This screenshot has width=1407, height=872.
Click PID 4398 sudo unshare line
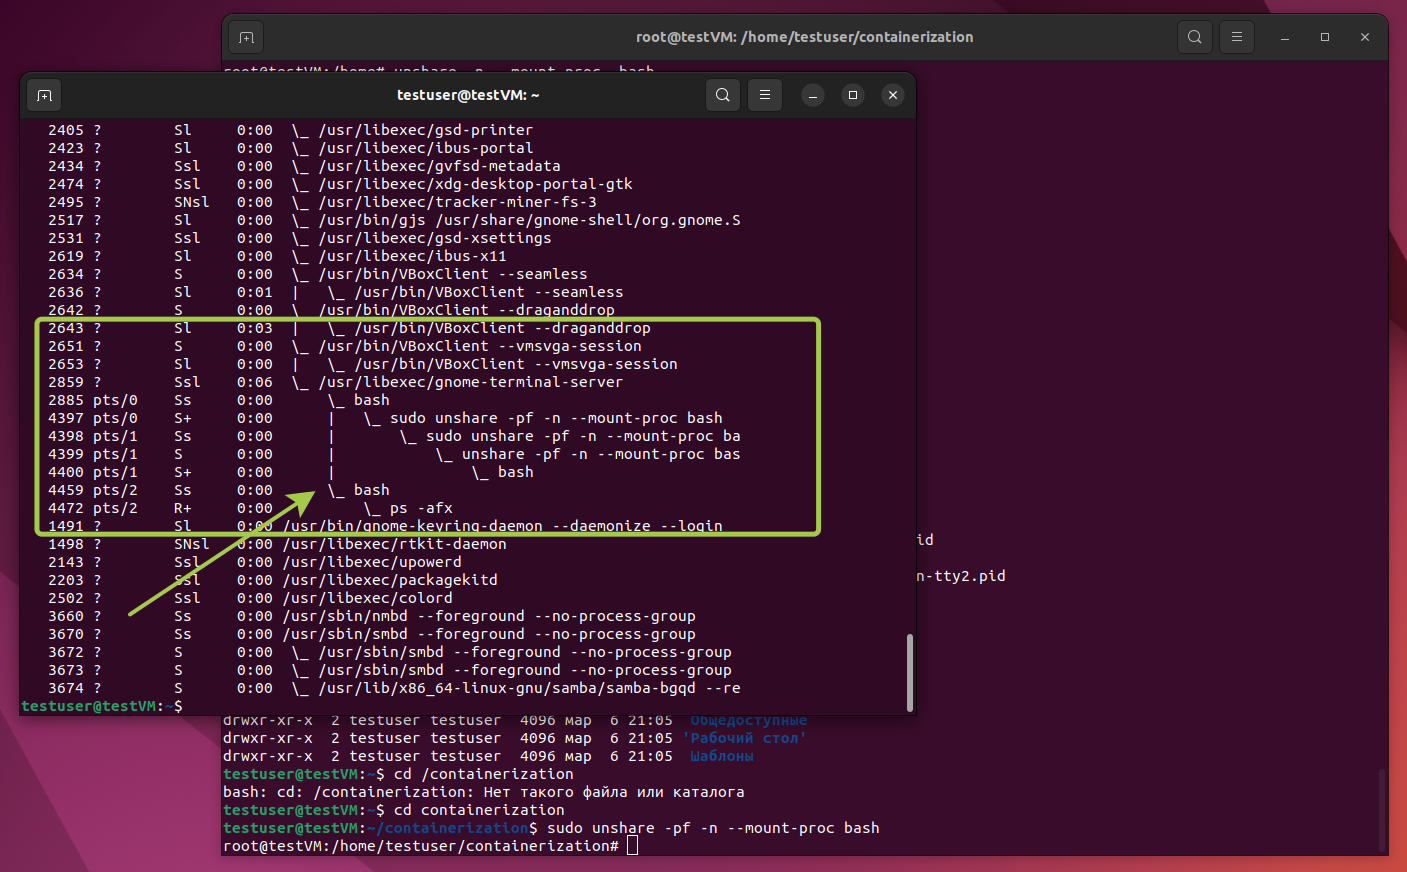click(x=394, y=436)
